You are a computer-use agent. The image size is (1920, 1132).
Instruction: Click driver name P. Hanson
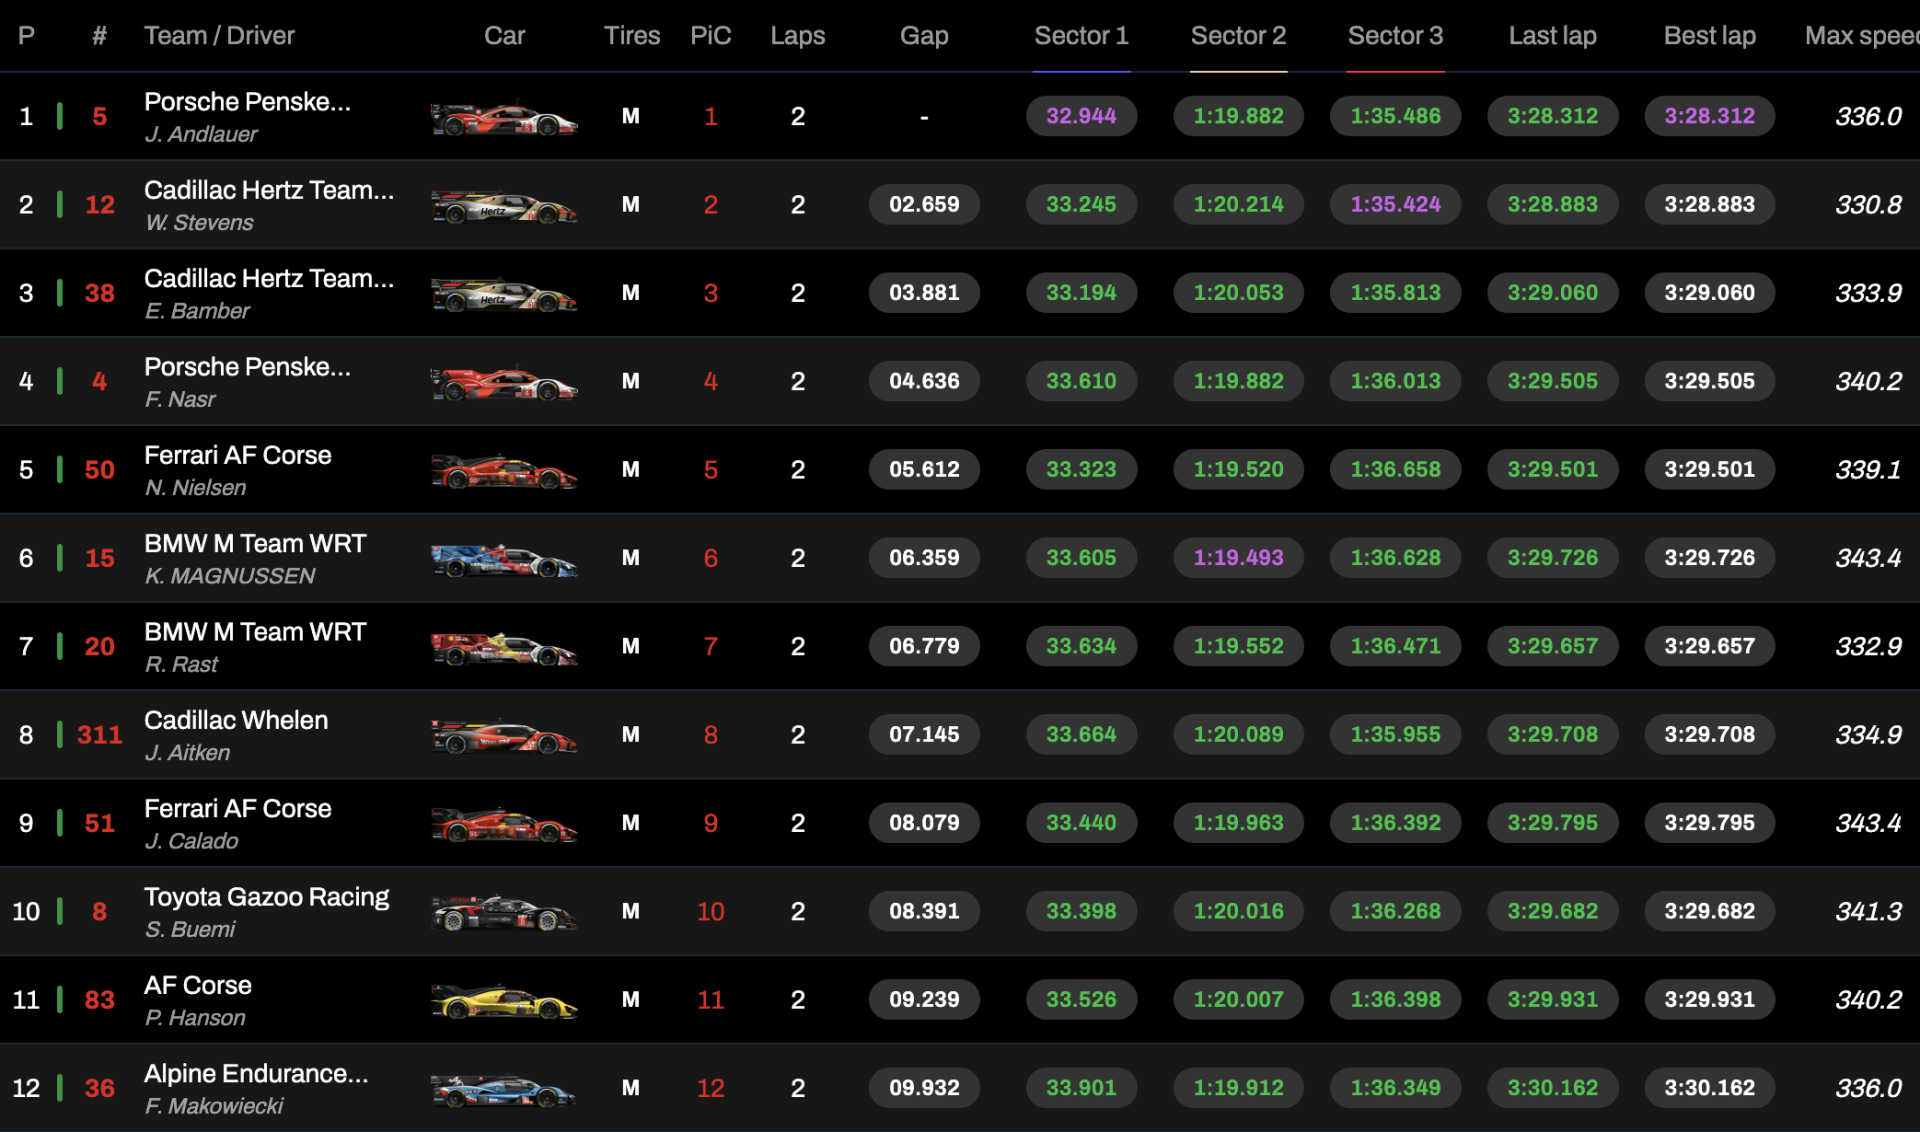(195, 1017)
